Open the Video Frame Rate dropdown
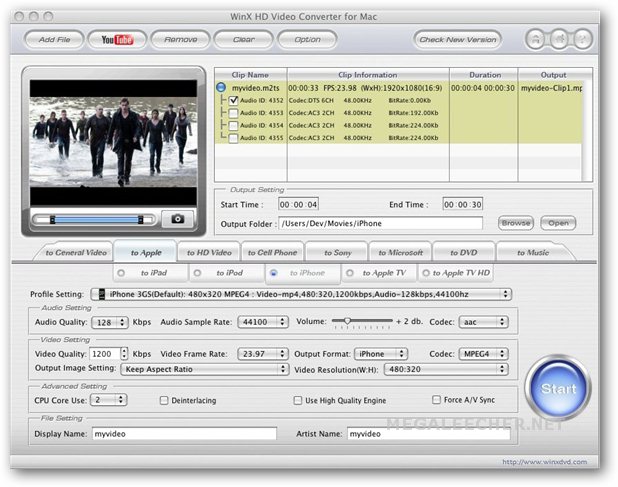 pyautogui.click(x=263, y=354)
